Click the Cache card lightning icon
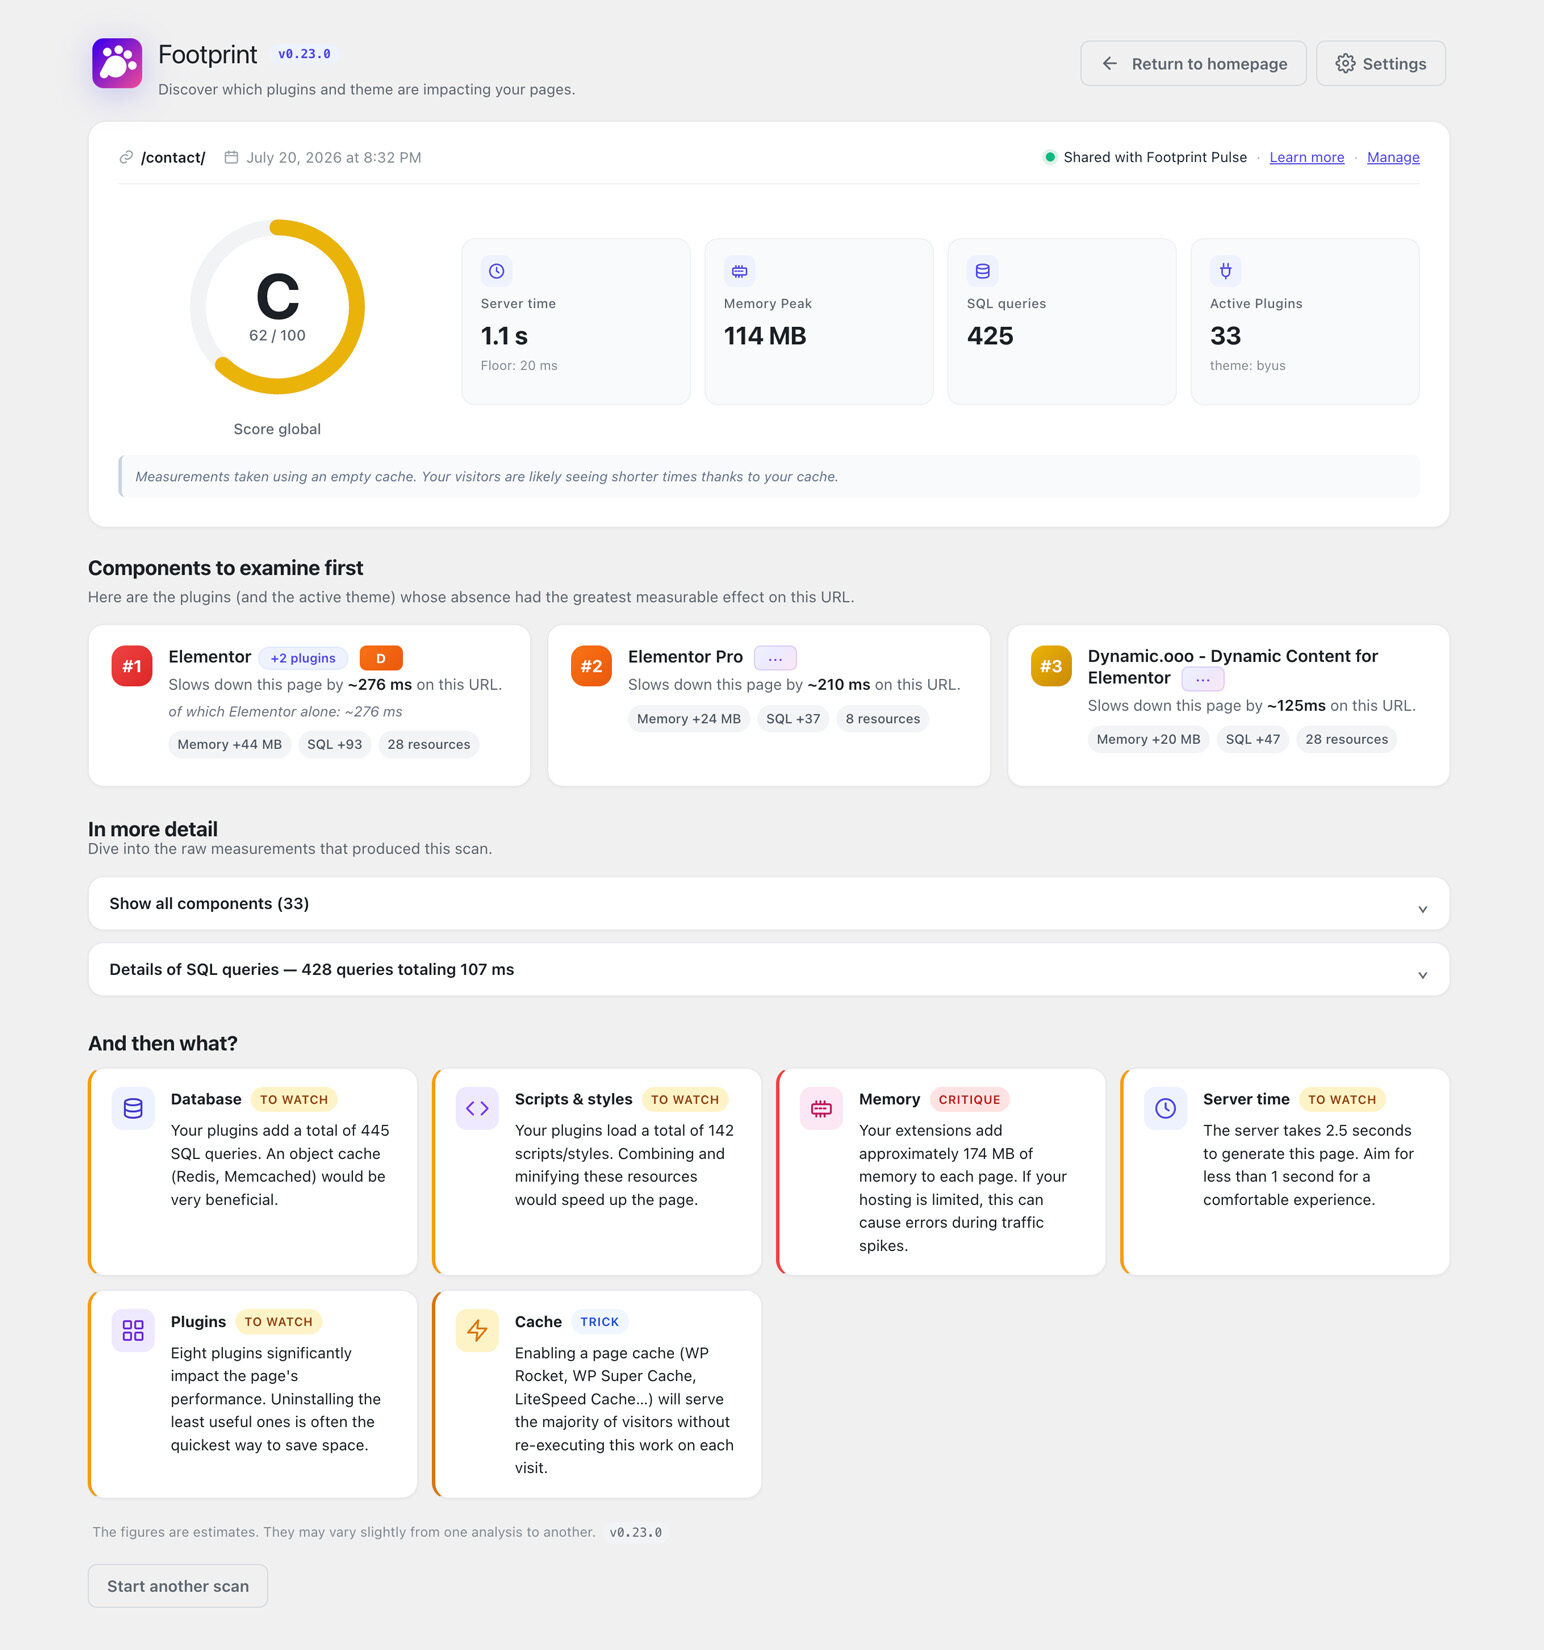 coord(477,1330)
